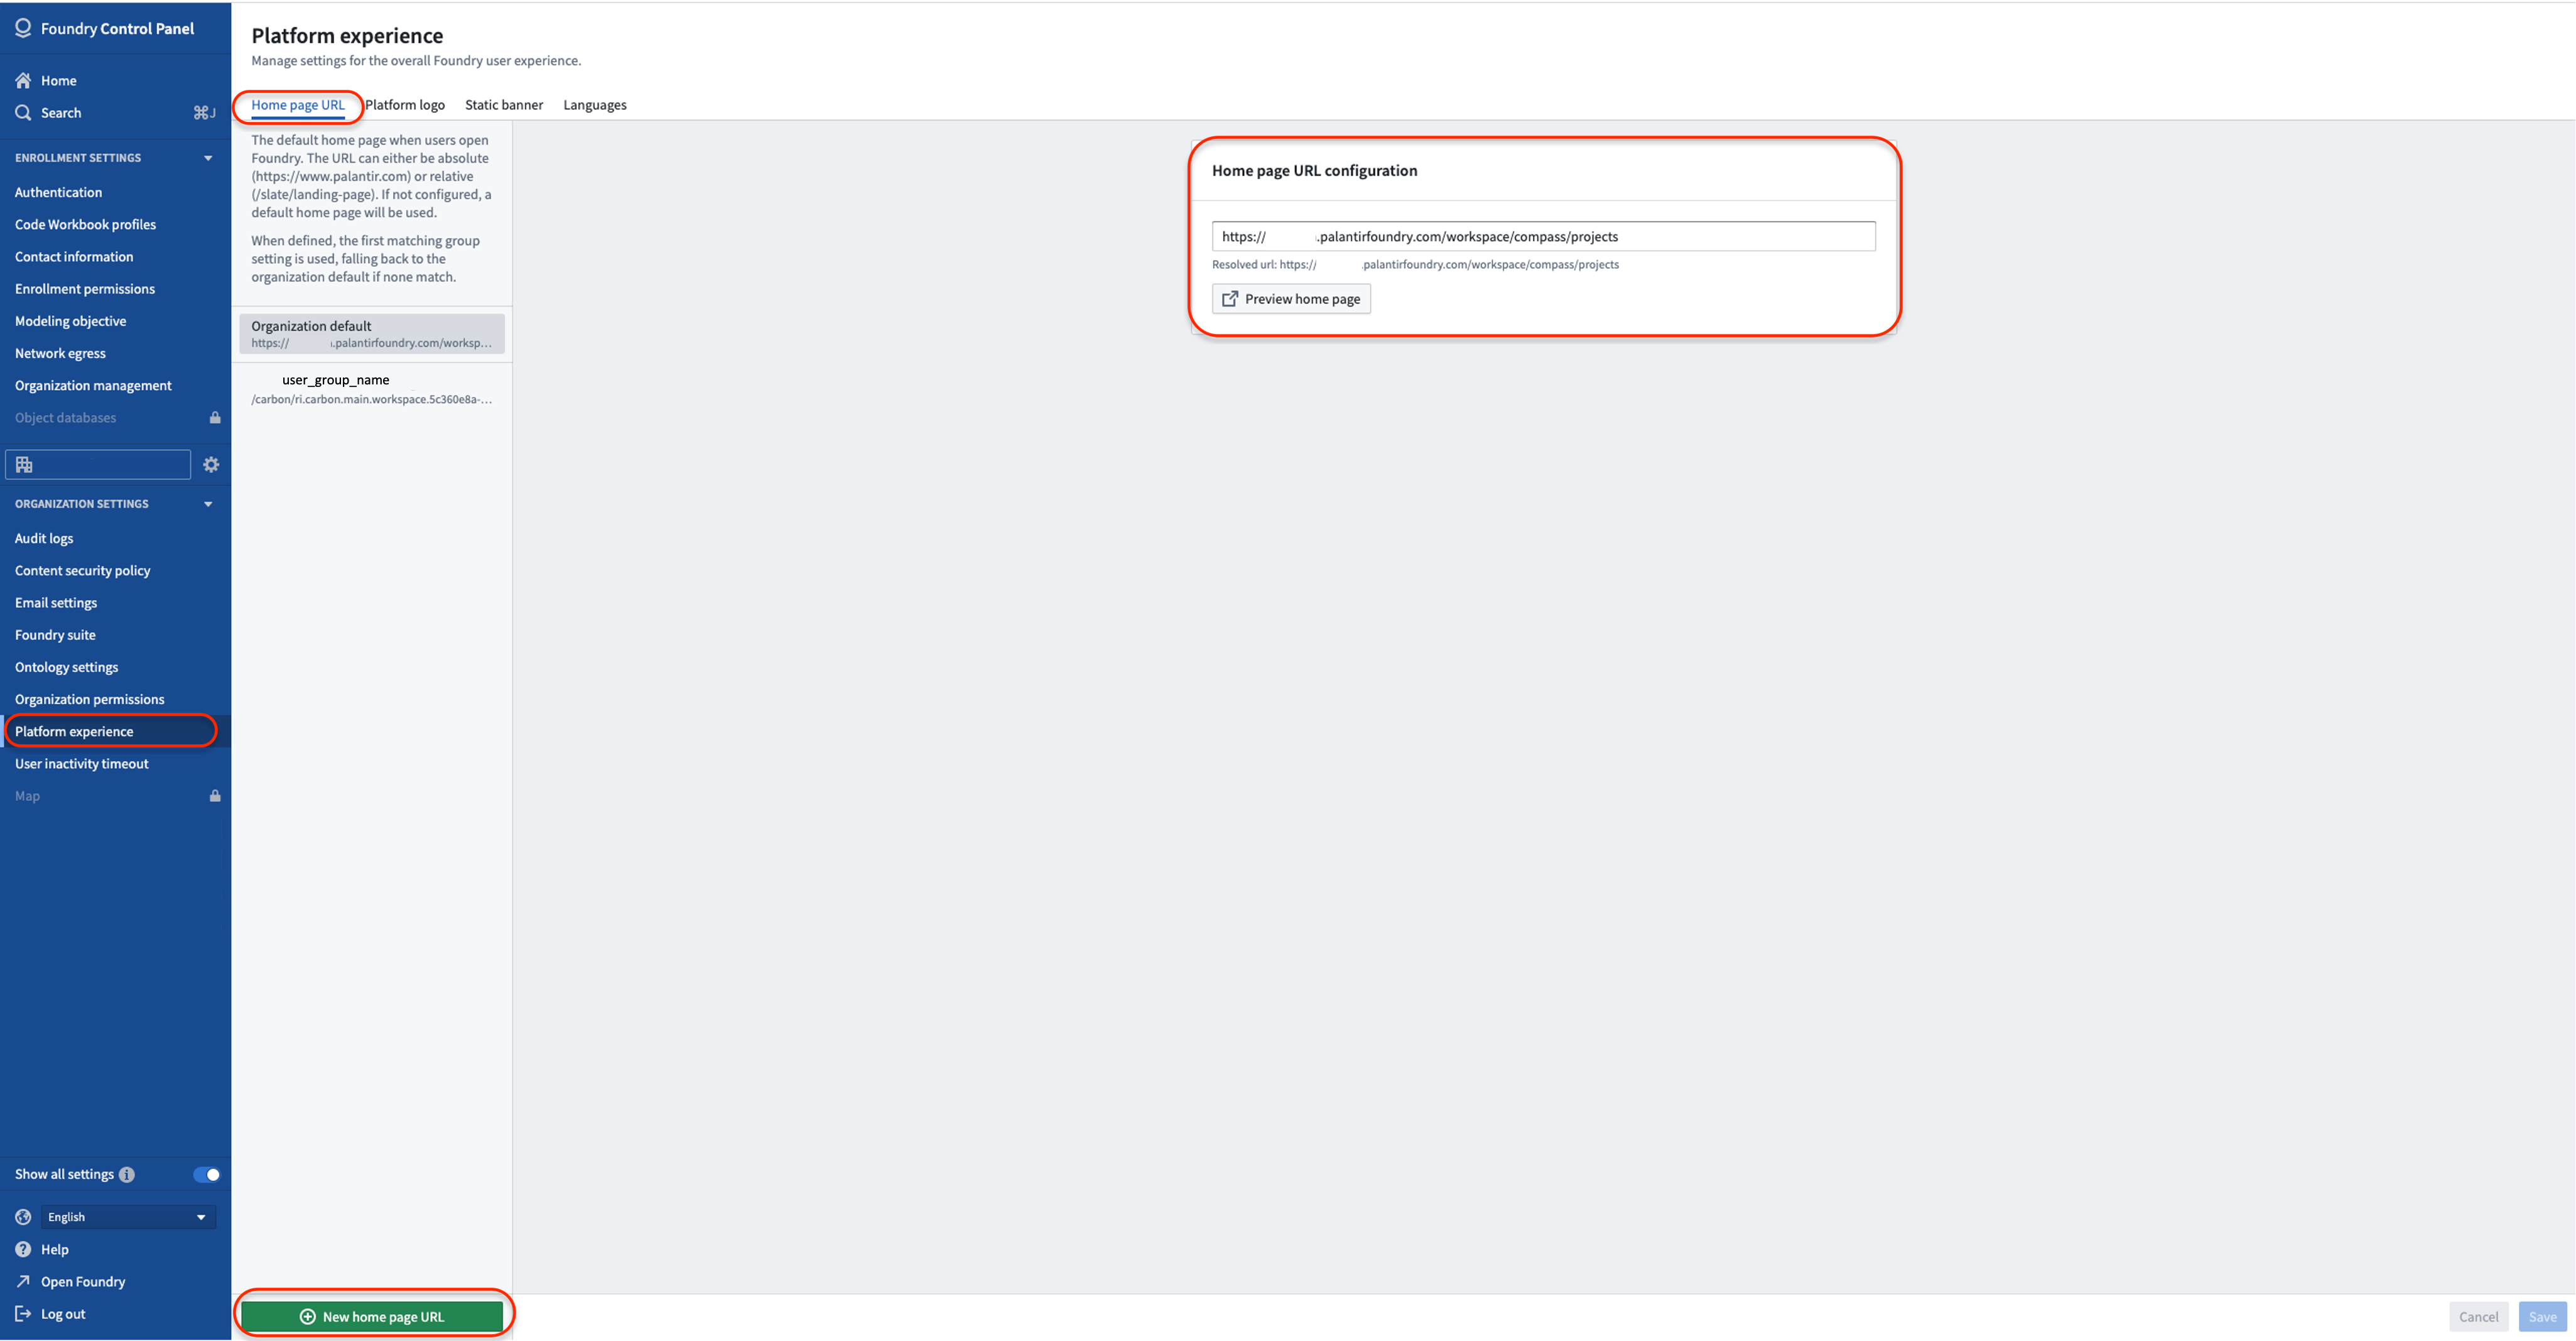Click the Preview home page external link icon
The width and height of the screenshot is (2576, 1341).
[x=1230, y=298]
